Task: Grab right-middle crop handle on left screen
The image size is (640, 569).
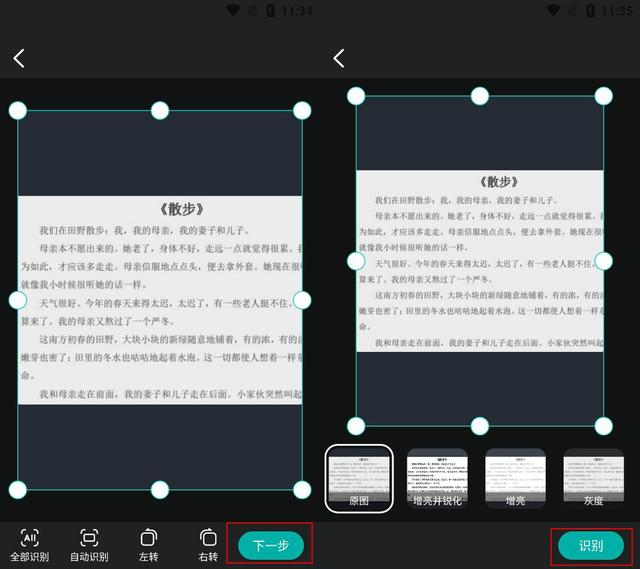Action: click(302, 300)
